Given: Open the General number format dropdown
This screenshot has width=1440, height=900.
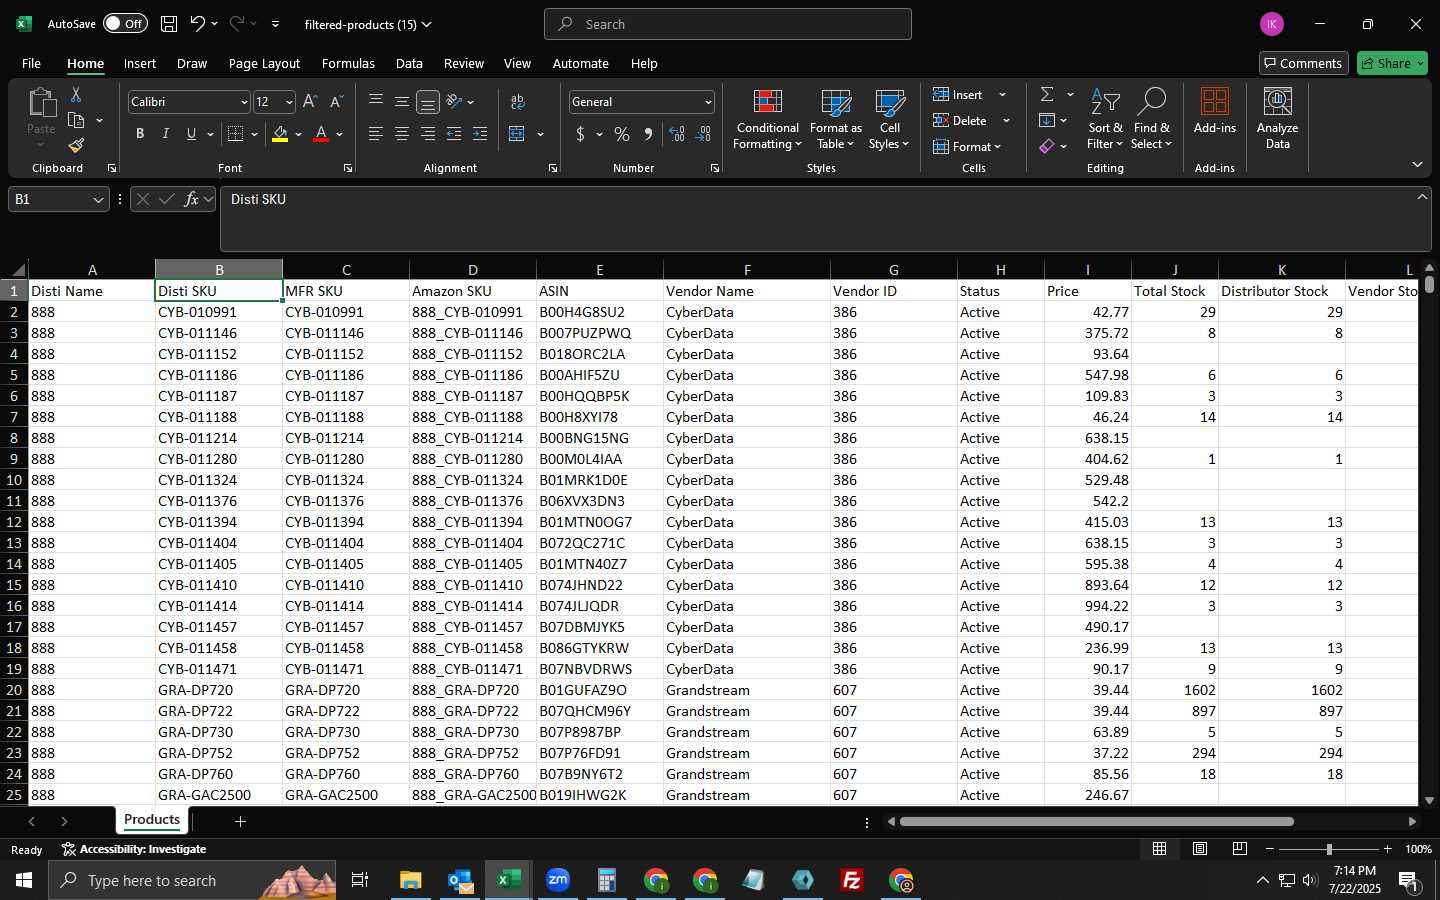Looking at the screenshot, I should click(x=708, y=102).
